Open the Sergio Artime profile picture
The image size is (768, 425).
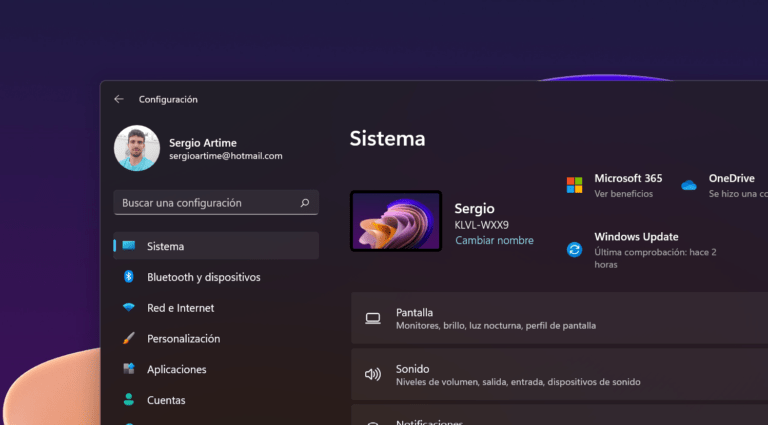137,148
